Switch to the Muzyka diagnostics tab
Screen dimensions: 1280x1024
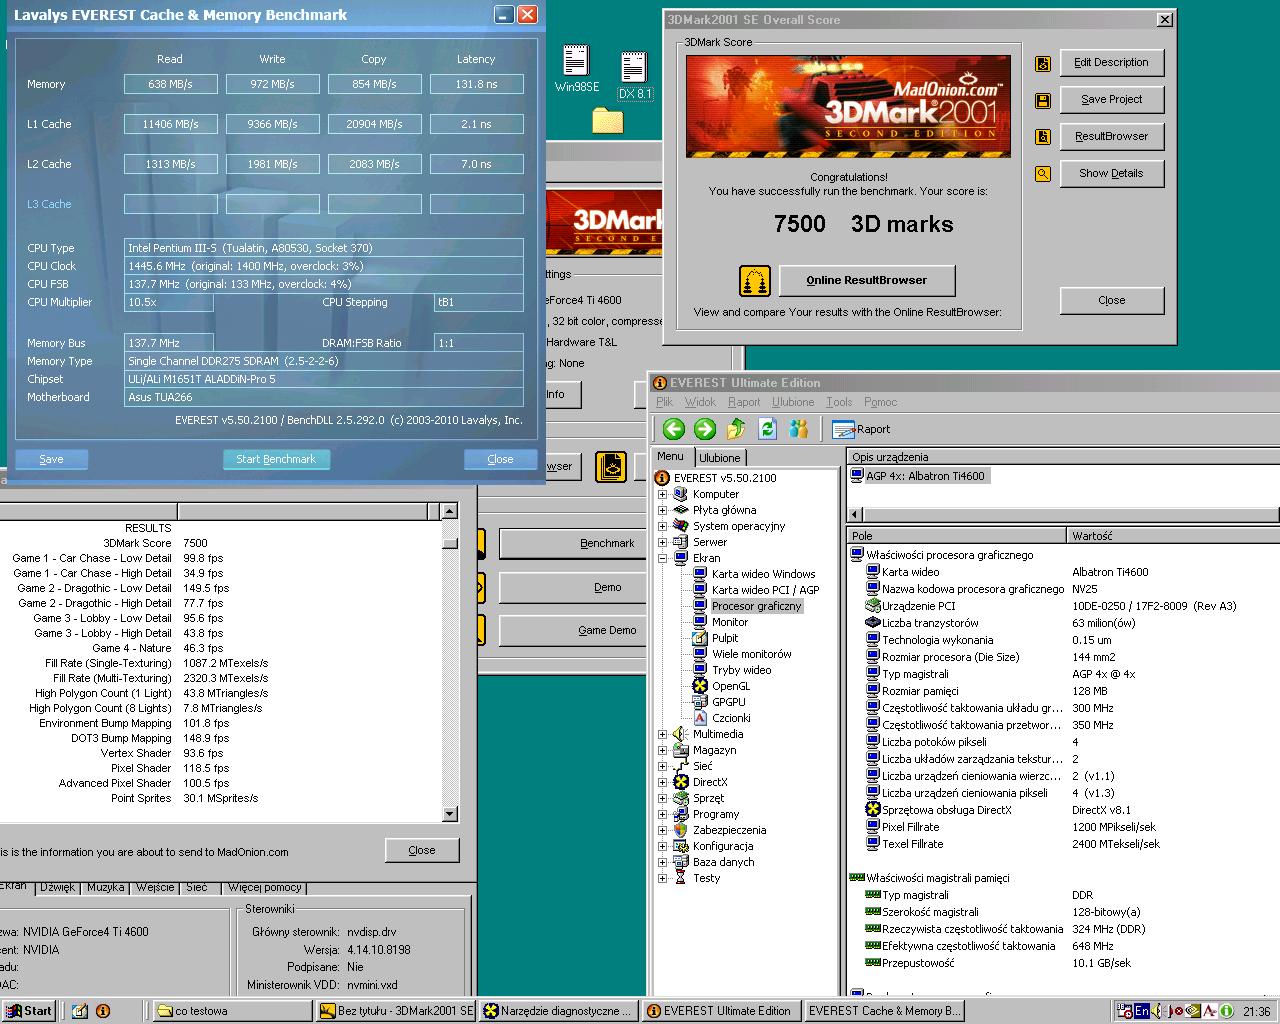(x=105, y=887)
